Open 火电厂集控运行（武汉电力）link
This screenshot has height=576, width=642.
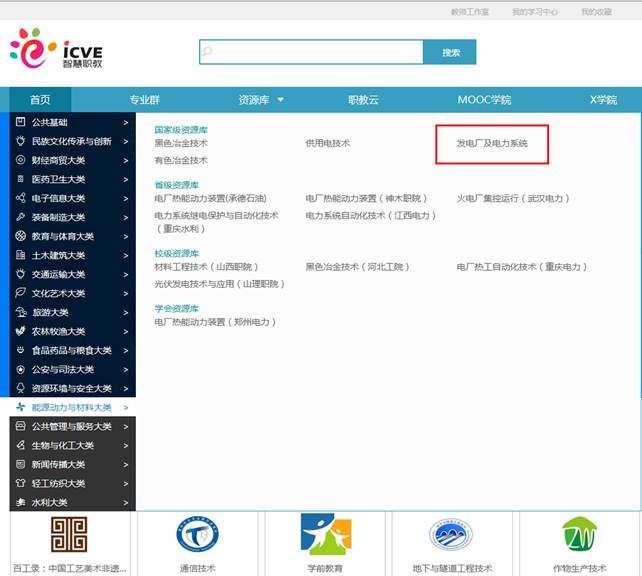click(x=513, y=199)
